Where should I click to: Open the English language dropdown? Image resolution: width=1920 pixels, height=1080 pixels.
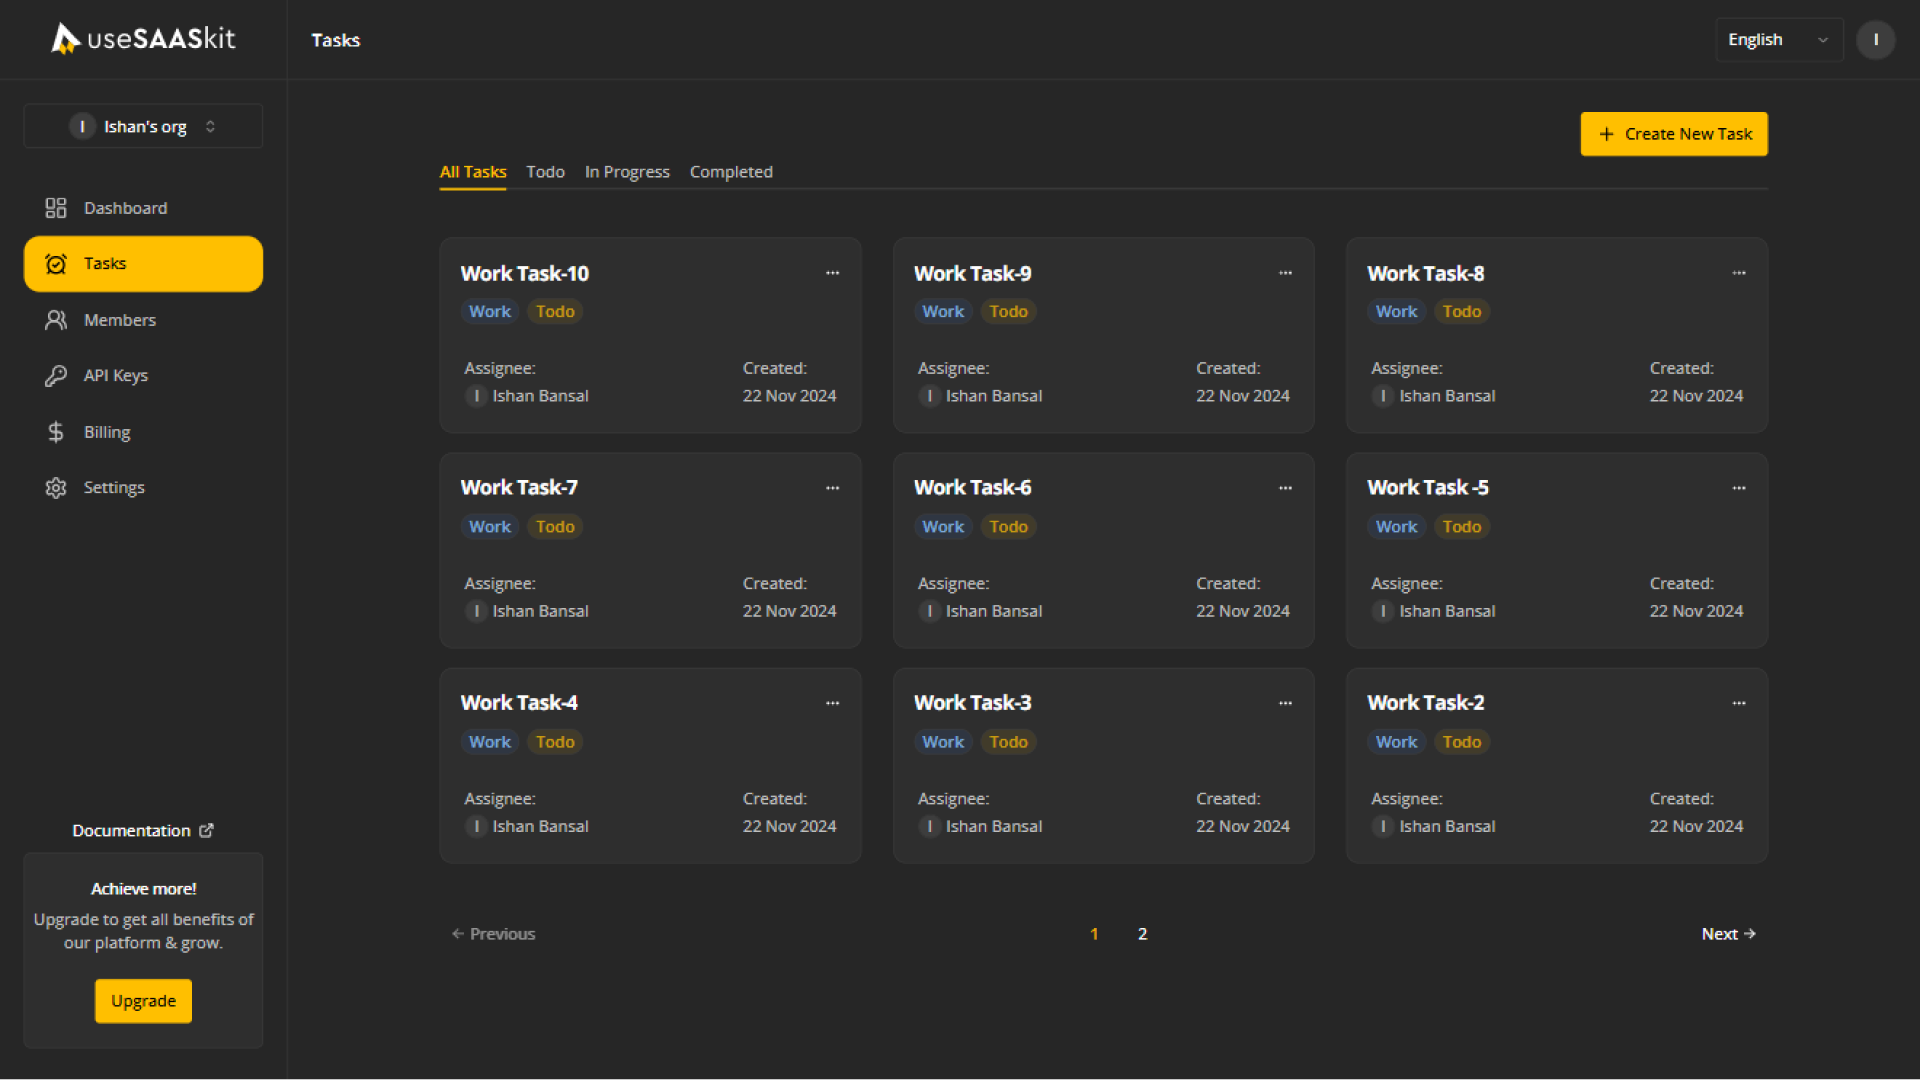coord(1779,40)
